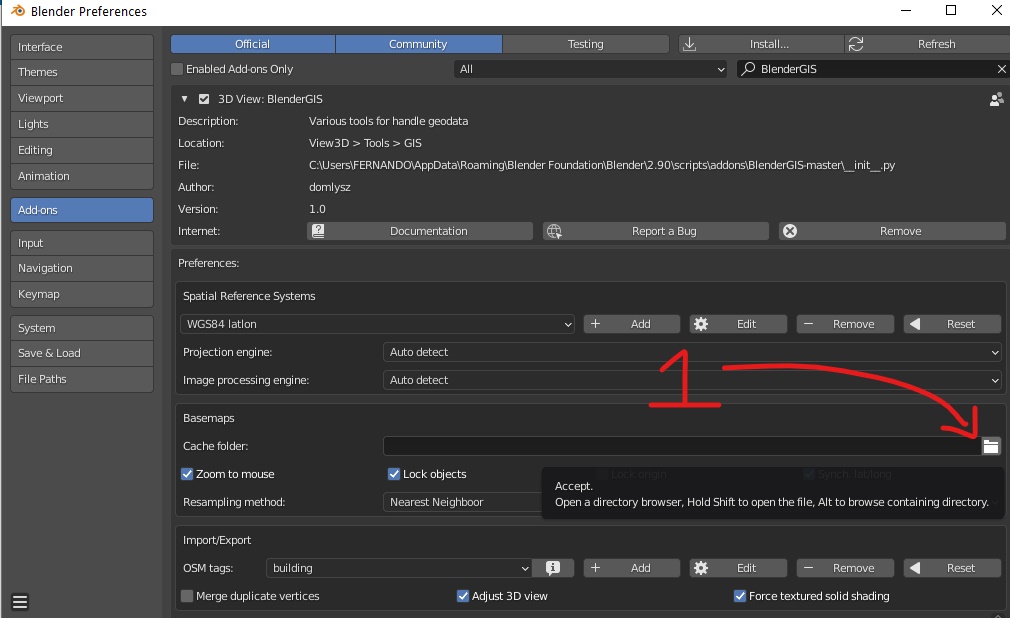
Task: Collapse the BlenderGIS add-on details
Action: 184,99
